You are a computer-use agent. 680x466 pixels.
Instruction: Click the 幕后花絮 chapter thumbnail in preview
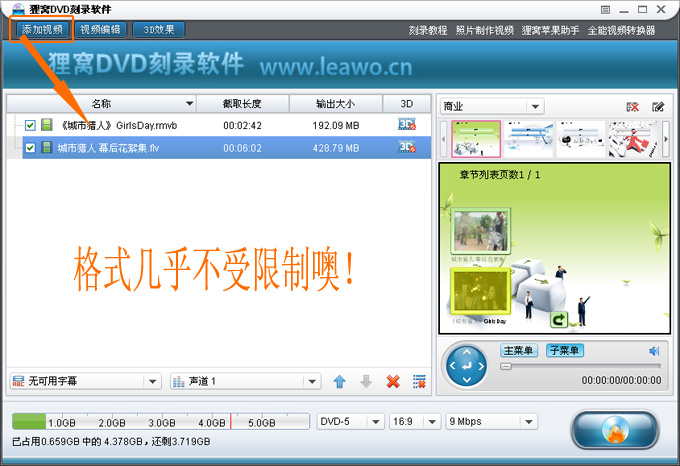(481, 231)
